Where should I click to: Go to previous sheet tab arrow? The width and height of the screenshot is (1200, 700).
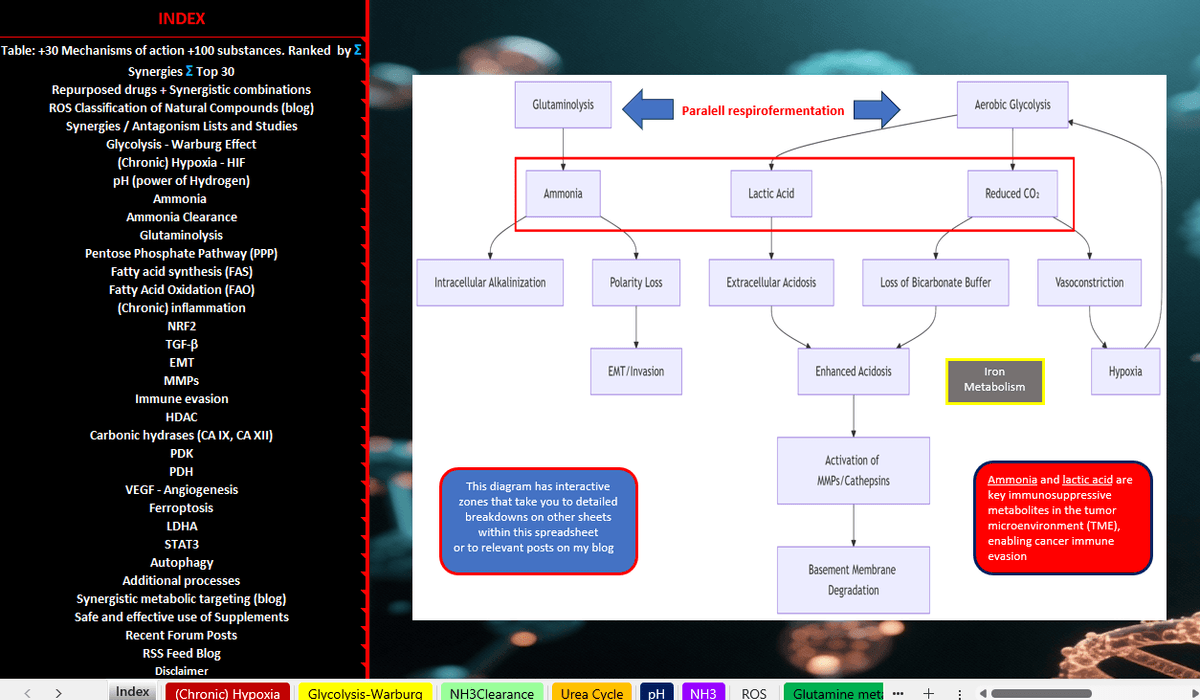(x=26, y=693)
